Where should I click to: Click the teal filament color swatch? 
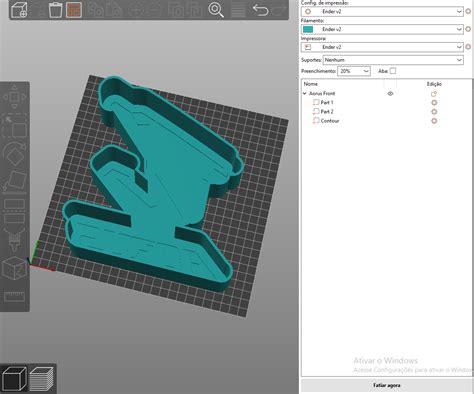pyautogui.click(x=308, y=29)
